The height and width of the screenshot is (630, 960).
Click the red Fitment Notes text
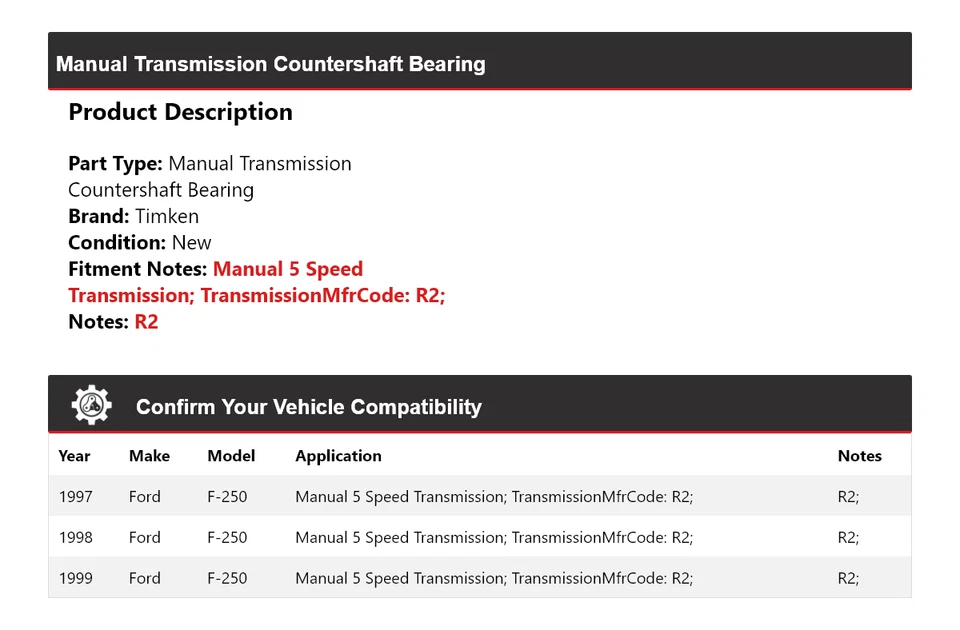(288, 269)
